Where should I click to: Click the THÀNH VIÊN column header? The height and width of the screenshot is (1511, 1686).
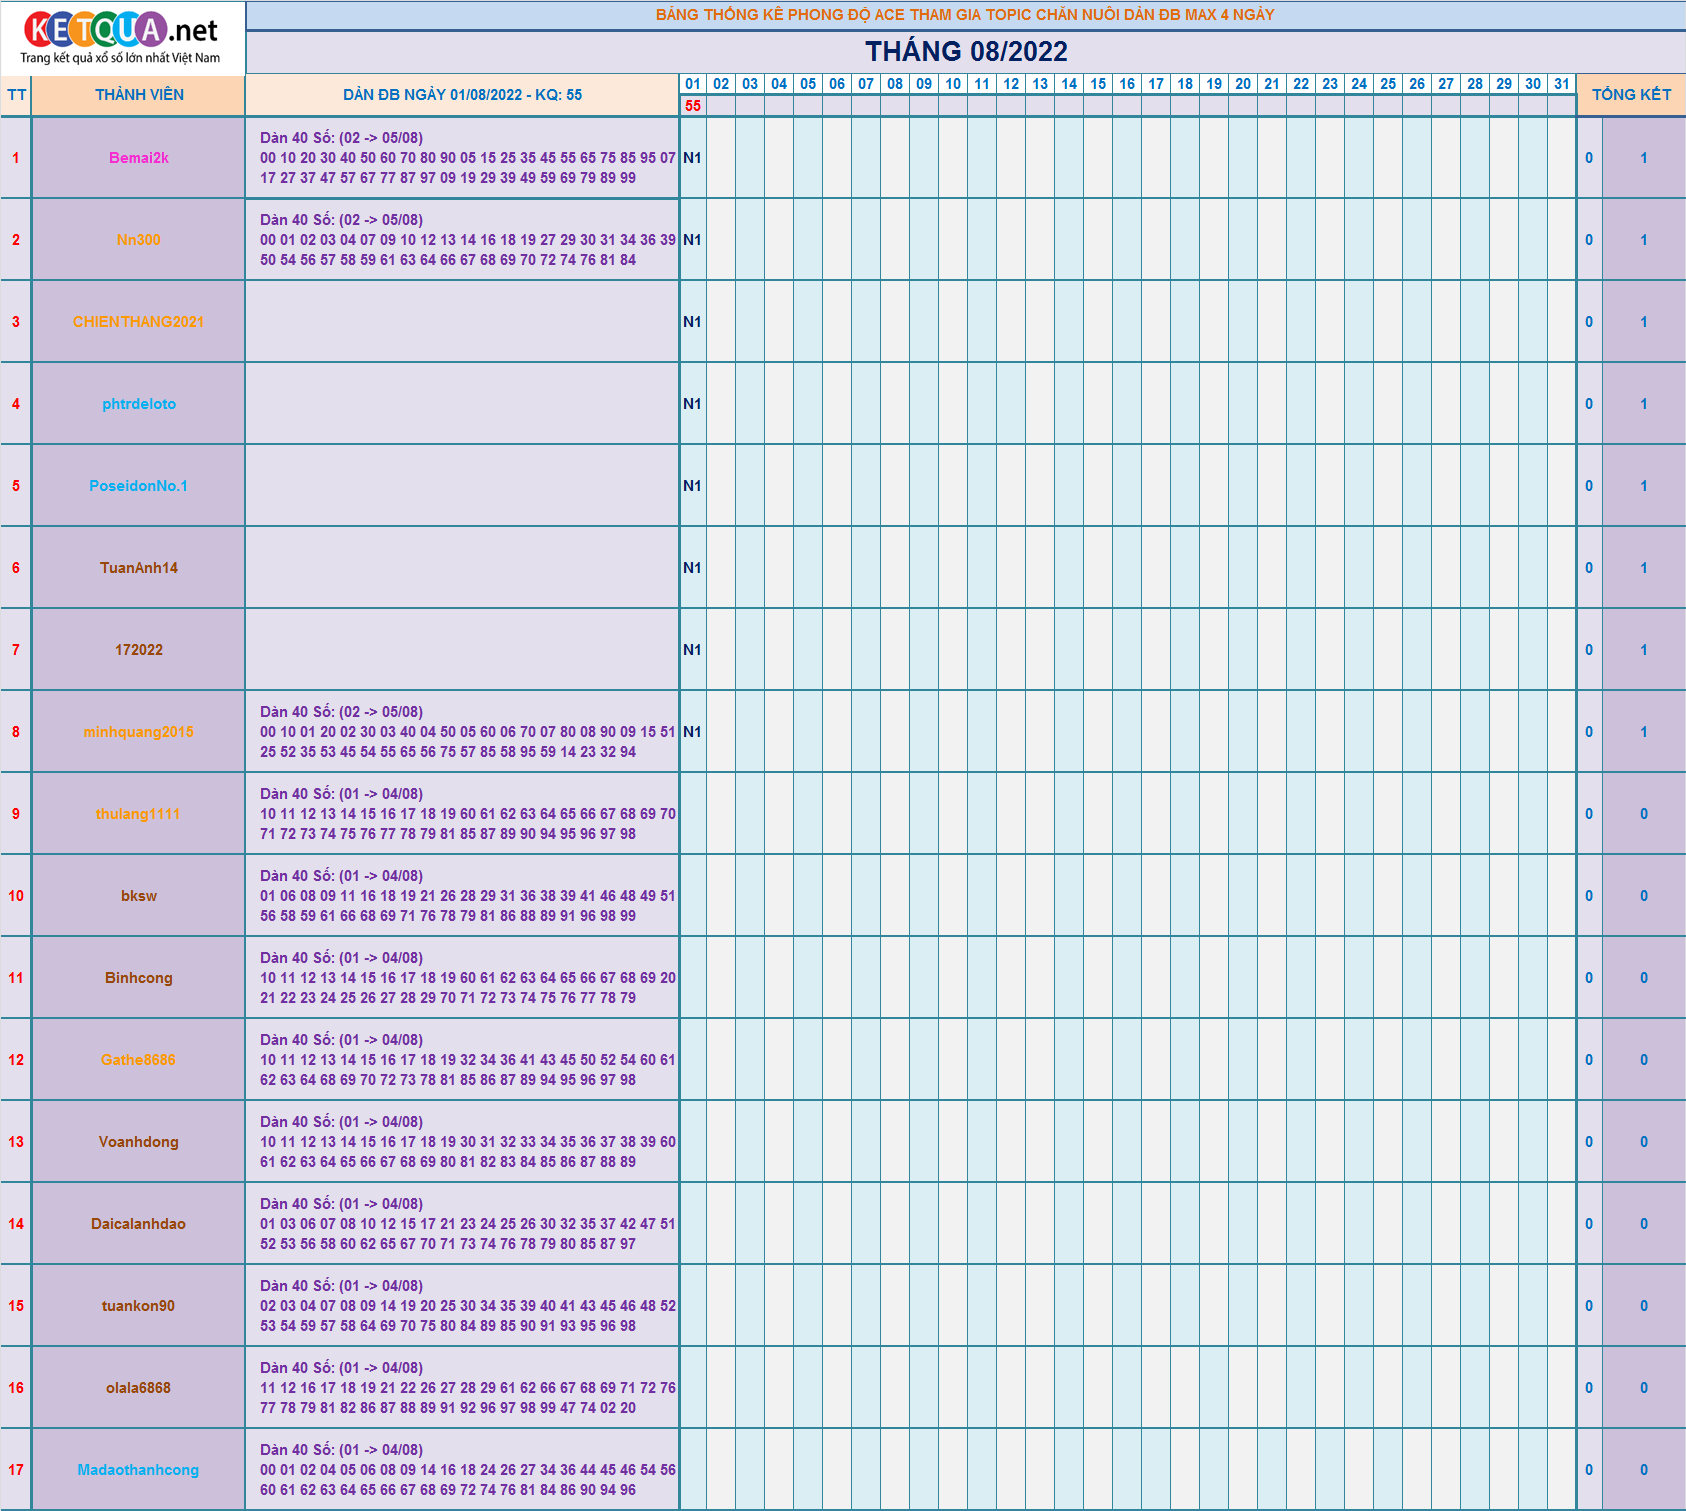coord(139,95)
